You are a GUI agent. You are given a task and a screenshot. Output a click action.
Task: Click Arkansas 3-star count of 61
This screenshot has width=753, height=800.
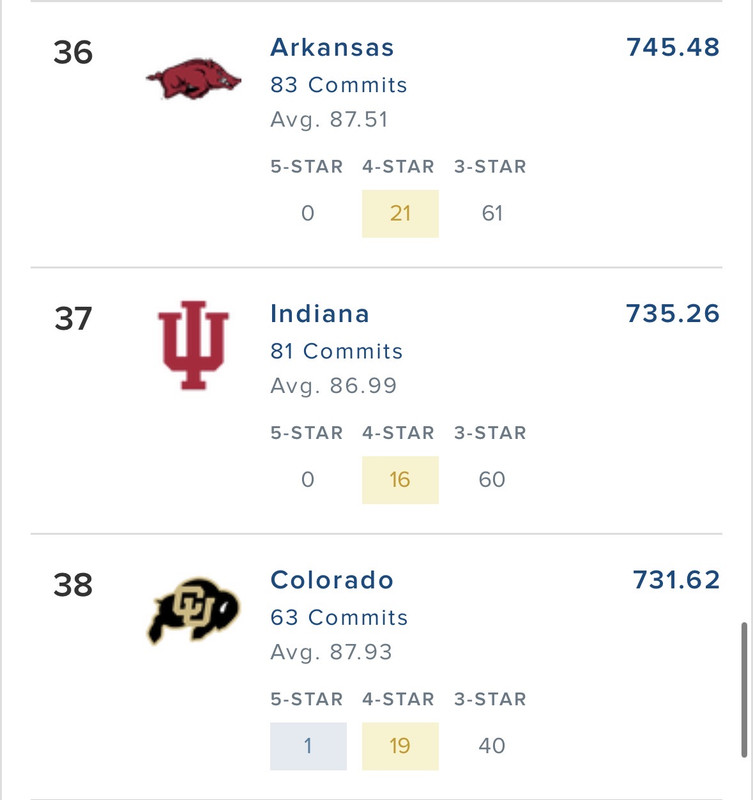click(492, 213)
